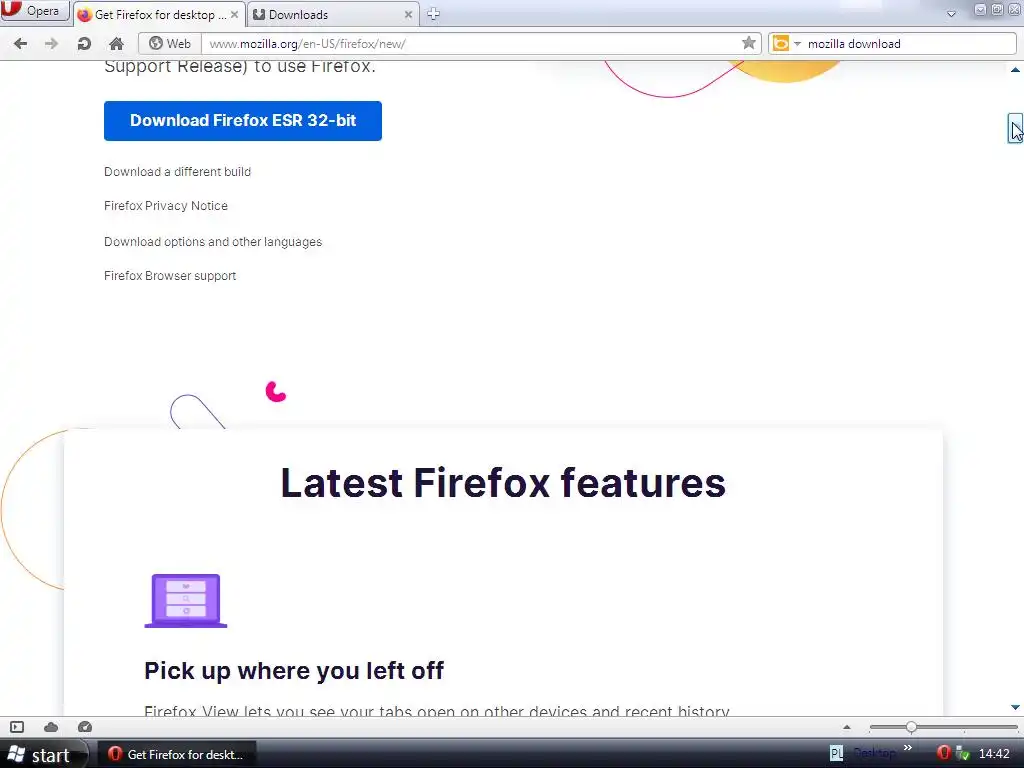
Task: Open the Windows start menu
Action: pyautogui.click(x=43, y=754)
